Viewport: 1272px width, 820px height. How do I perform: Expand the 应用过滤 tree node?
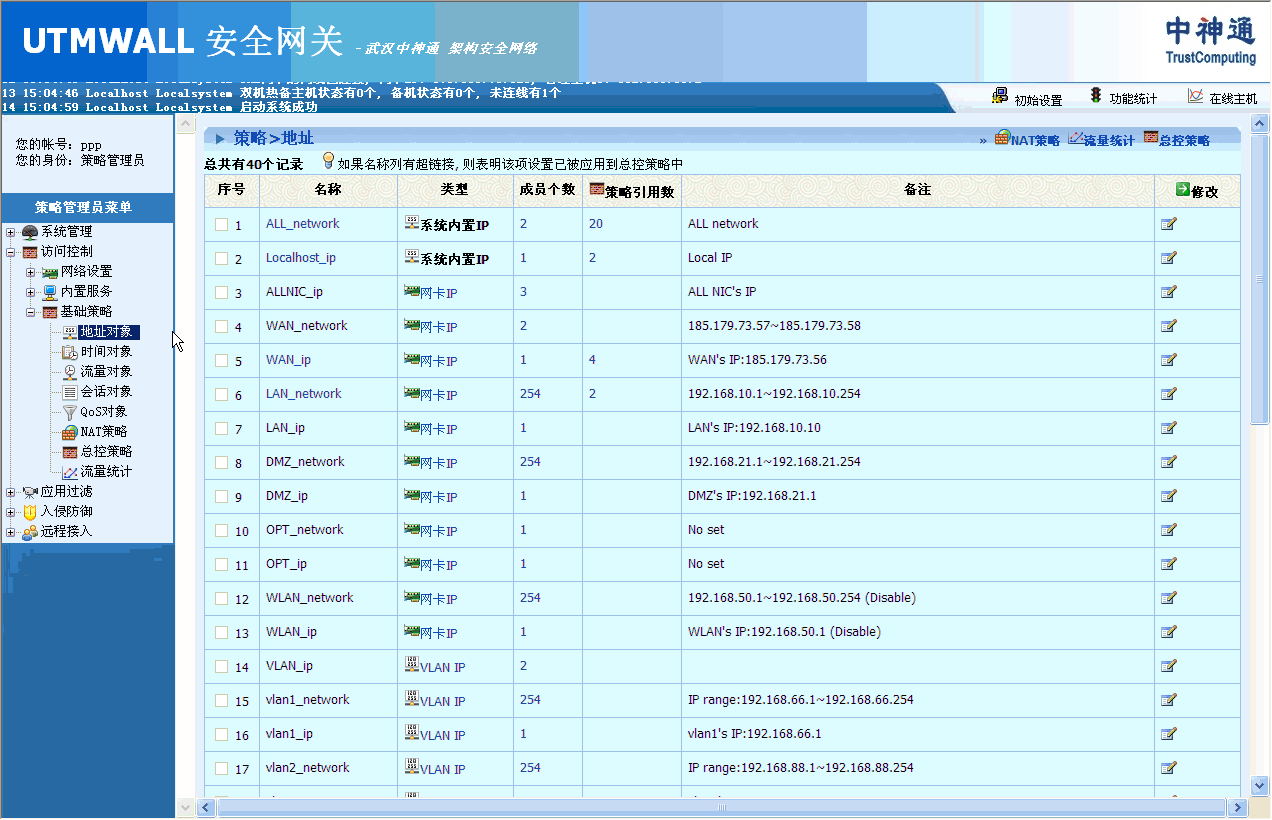coord(11,492)
